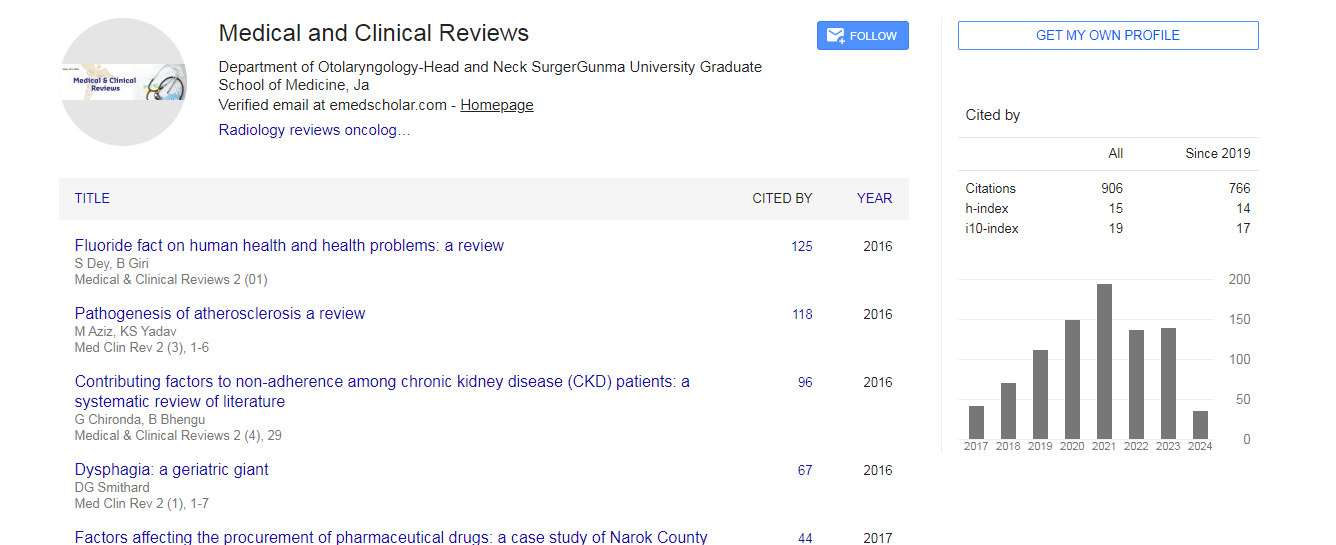
Task: Sort articles by Year column header
Action: (873, 198)
